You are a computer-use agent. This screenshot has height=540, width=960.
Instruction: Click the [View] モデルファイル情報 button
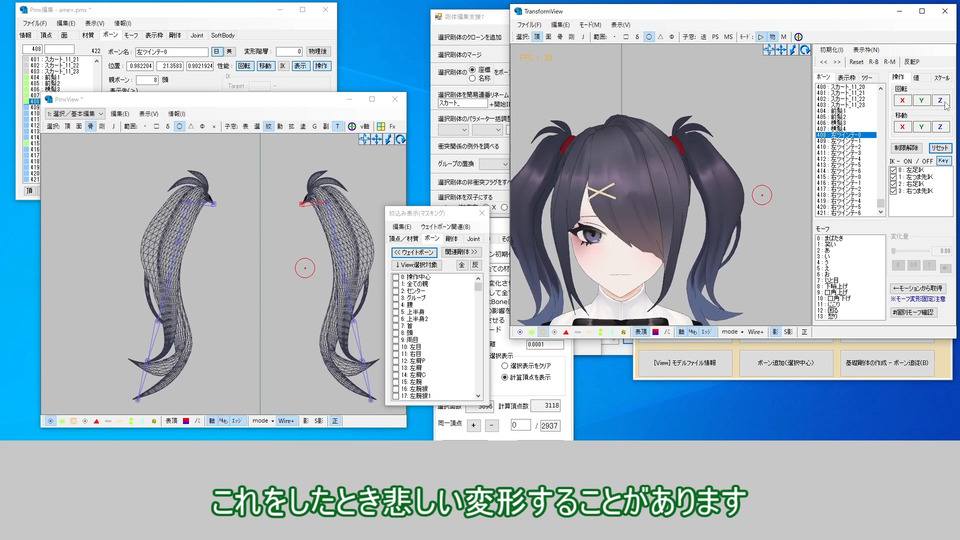pyautogui.click(x=684, y=362)
